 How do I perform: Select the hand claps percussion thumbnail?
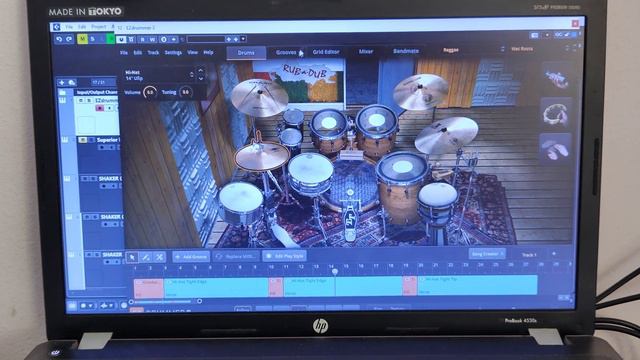tap(556, 149)
